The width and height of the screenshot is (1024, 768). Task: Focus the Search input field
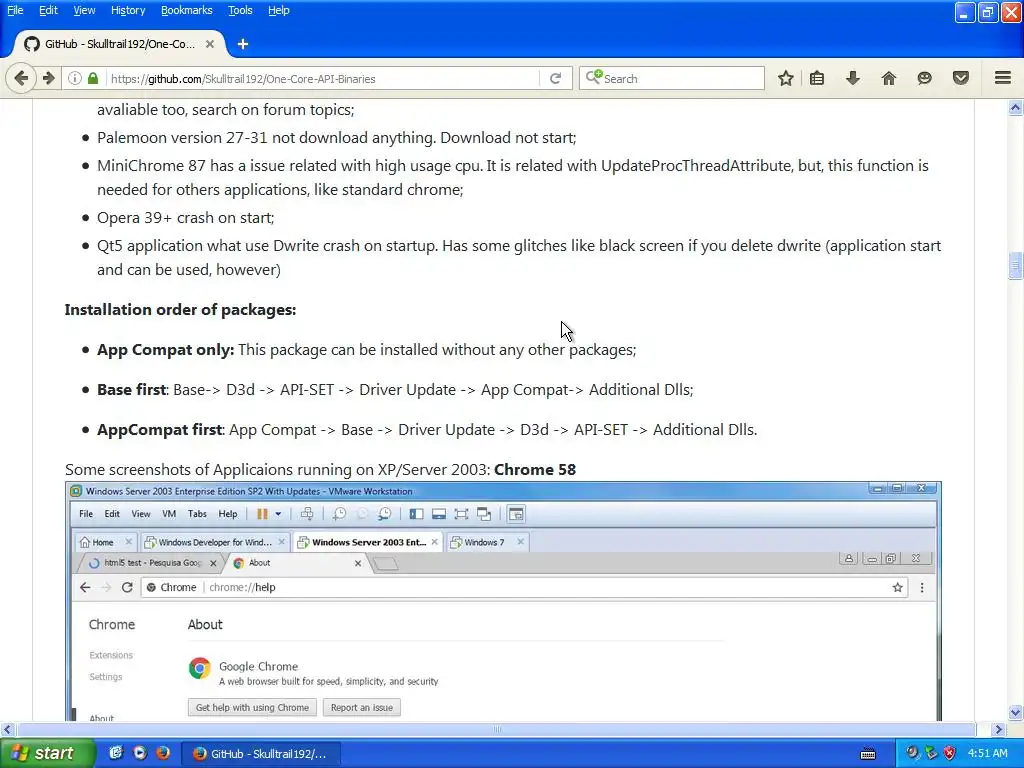[x=682, y=78]
